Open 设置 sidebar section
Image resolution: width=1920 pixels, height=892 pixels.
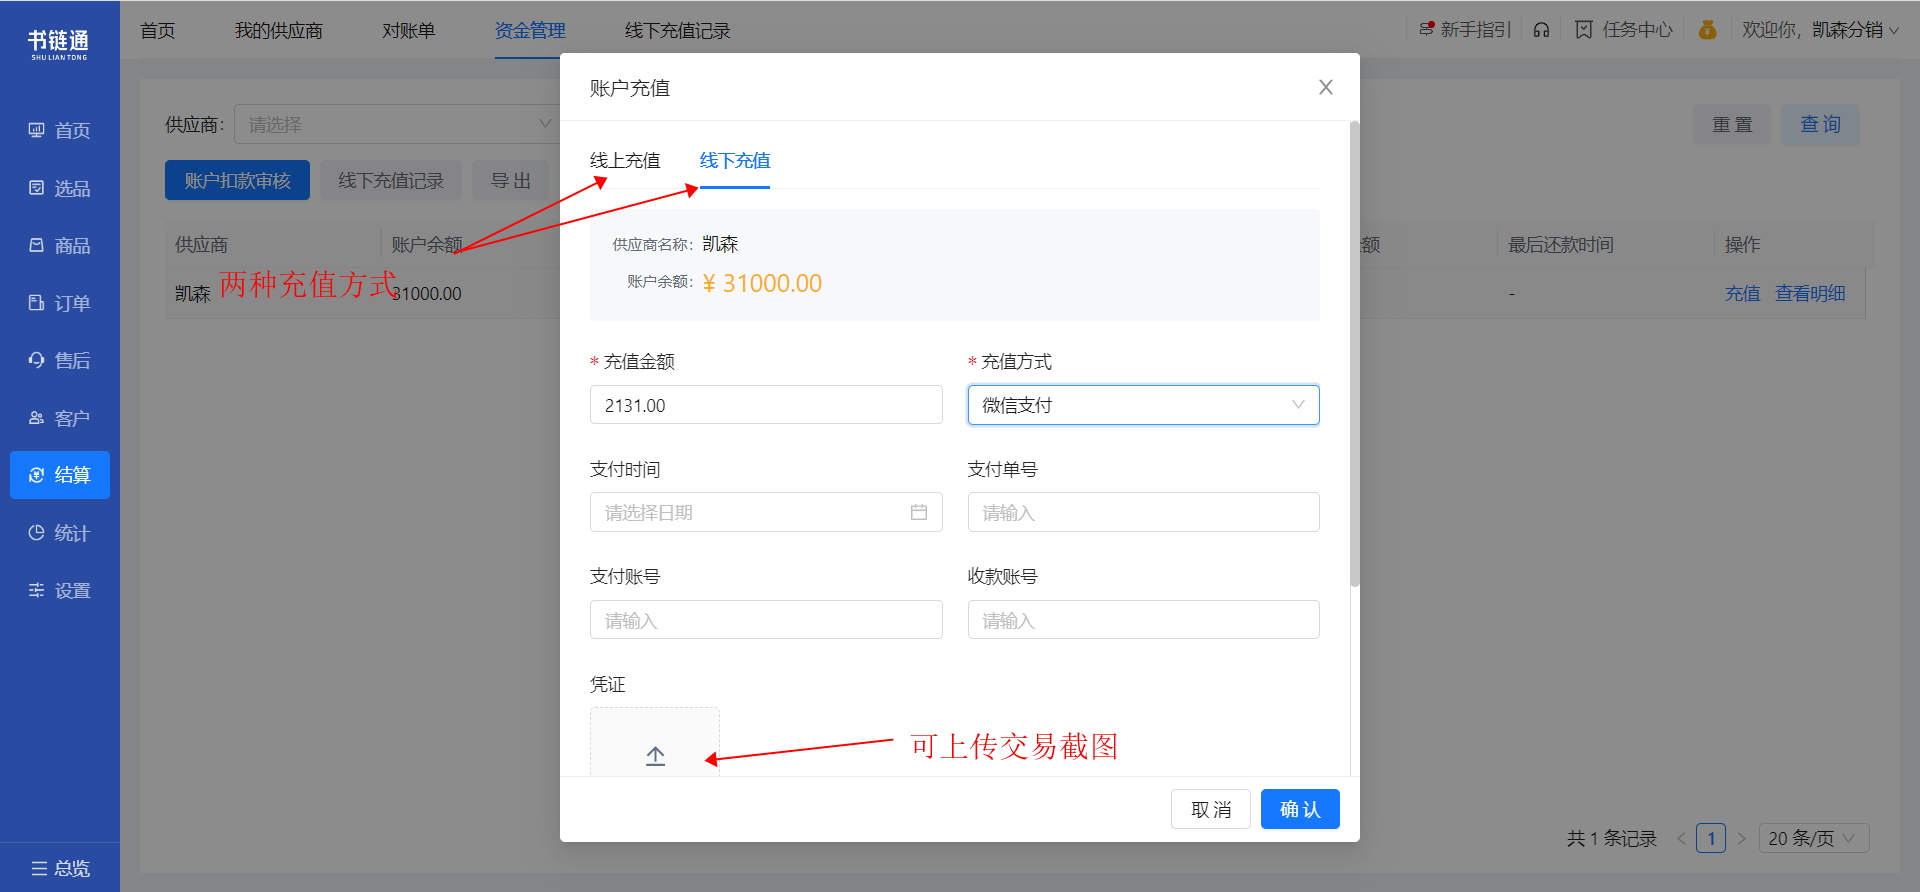60,591
